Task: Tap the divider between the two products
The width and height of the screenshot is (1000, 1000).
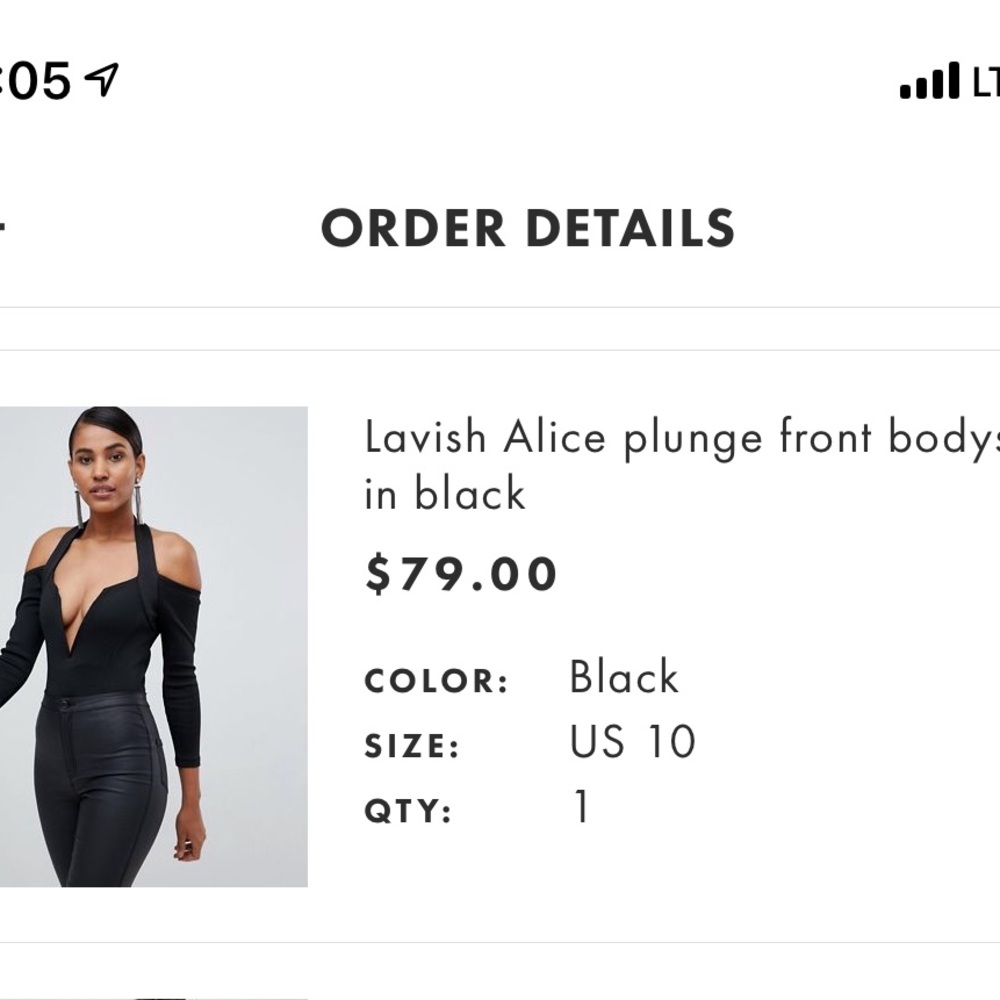Action: tap(500, 942)
